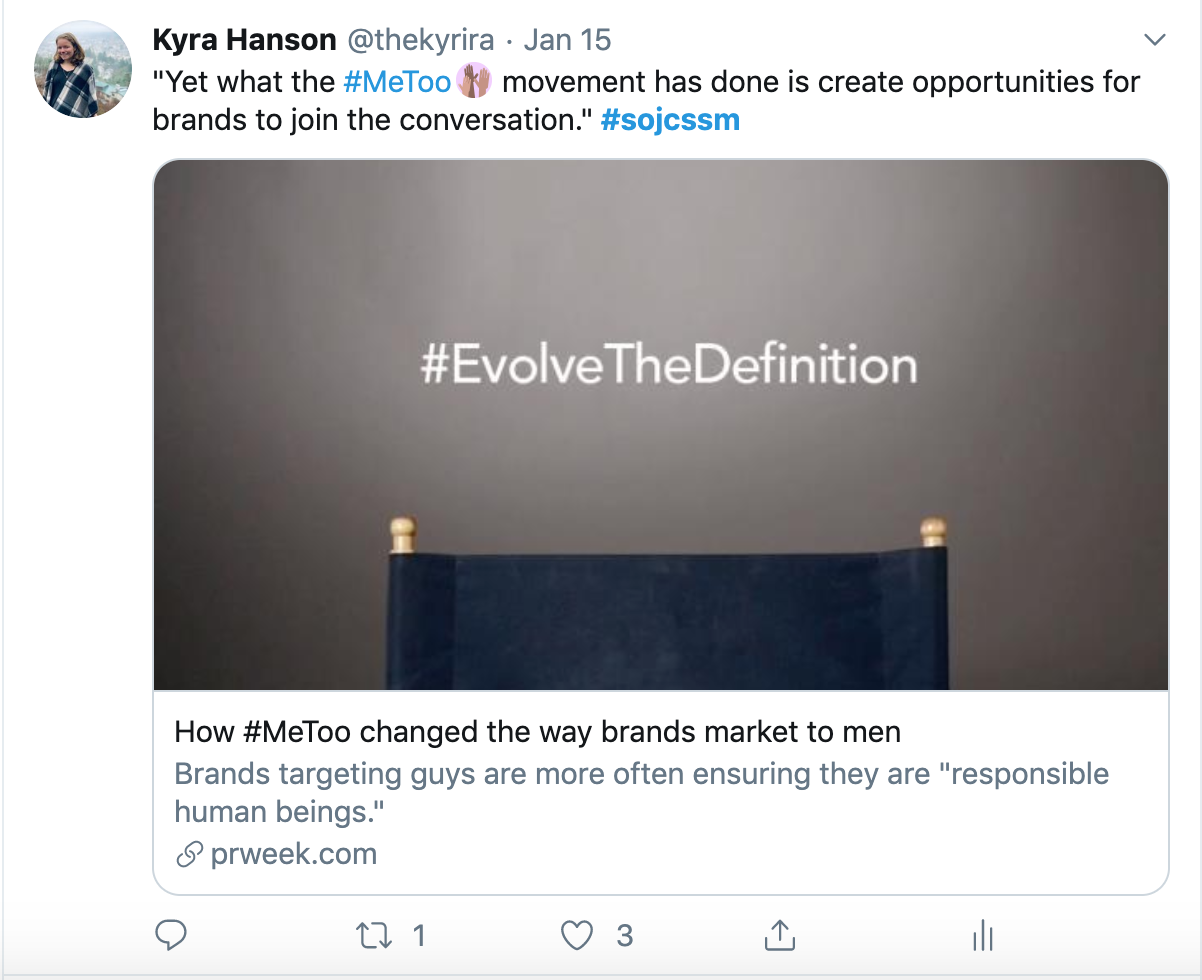Screen dimensions: 1202x980
Task: Click the article headline about brands marketing to men
Action: pos(537,732)
